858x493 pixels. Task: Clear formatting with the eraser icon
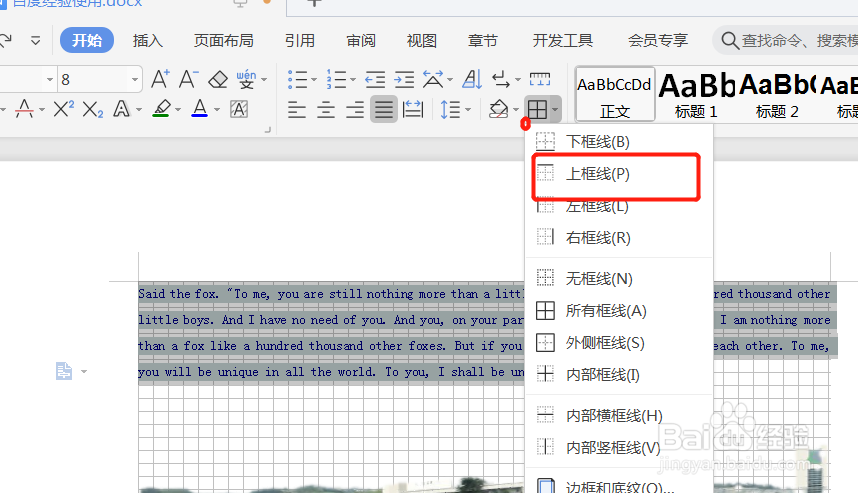(218, 80)
